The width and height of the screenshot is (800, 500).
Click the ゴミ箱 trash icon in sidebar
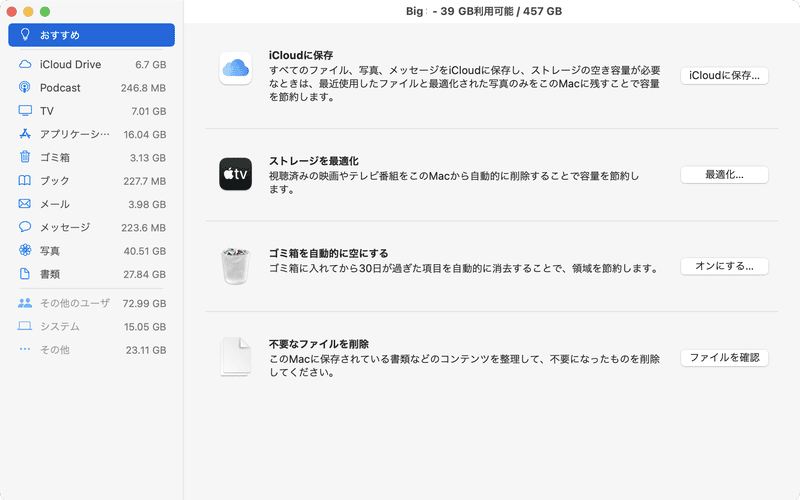24,157
